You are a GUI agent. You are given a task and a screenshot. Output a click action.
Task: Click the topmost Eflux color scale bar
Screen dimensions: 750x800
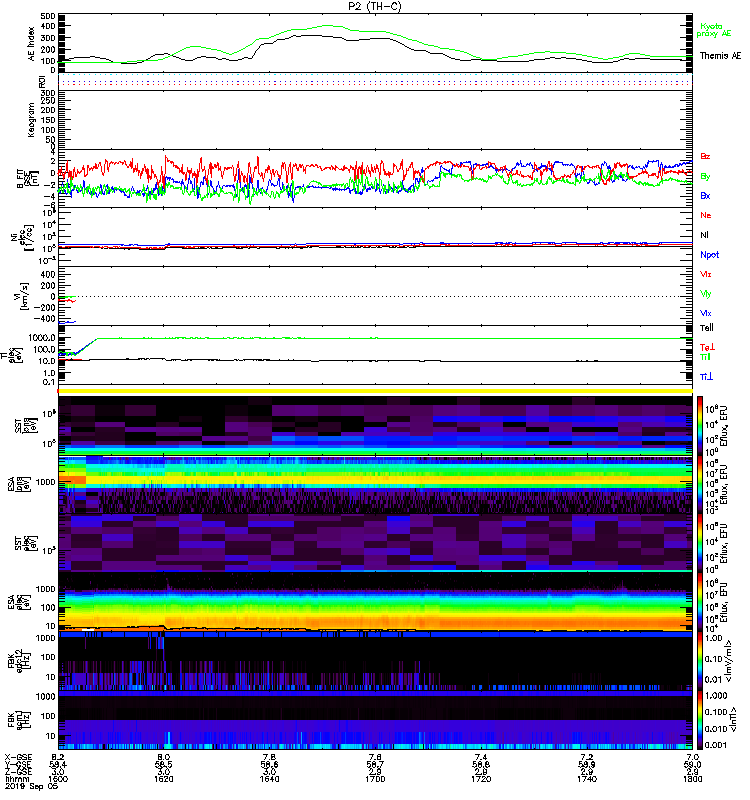tap(700, 421)
